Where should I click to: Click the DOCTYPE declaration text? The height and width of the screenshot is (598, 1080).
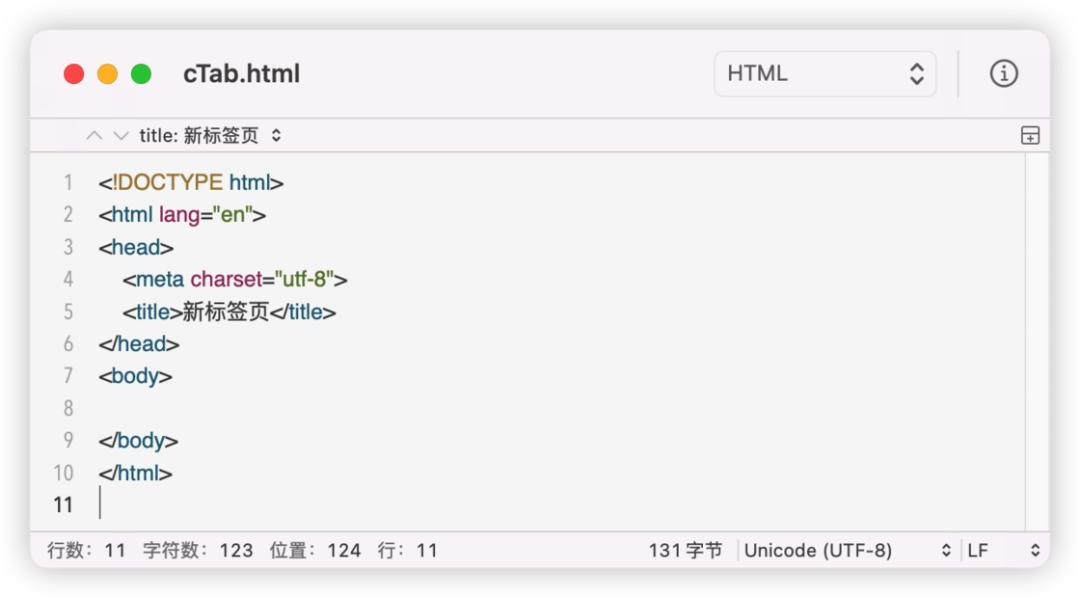tap(169, 183)
